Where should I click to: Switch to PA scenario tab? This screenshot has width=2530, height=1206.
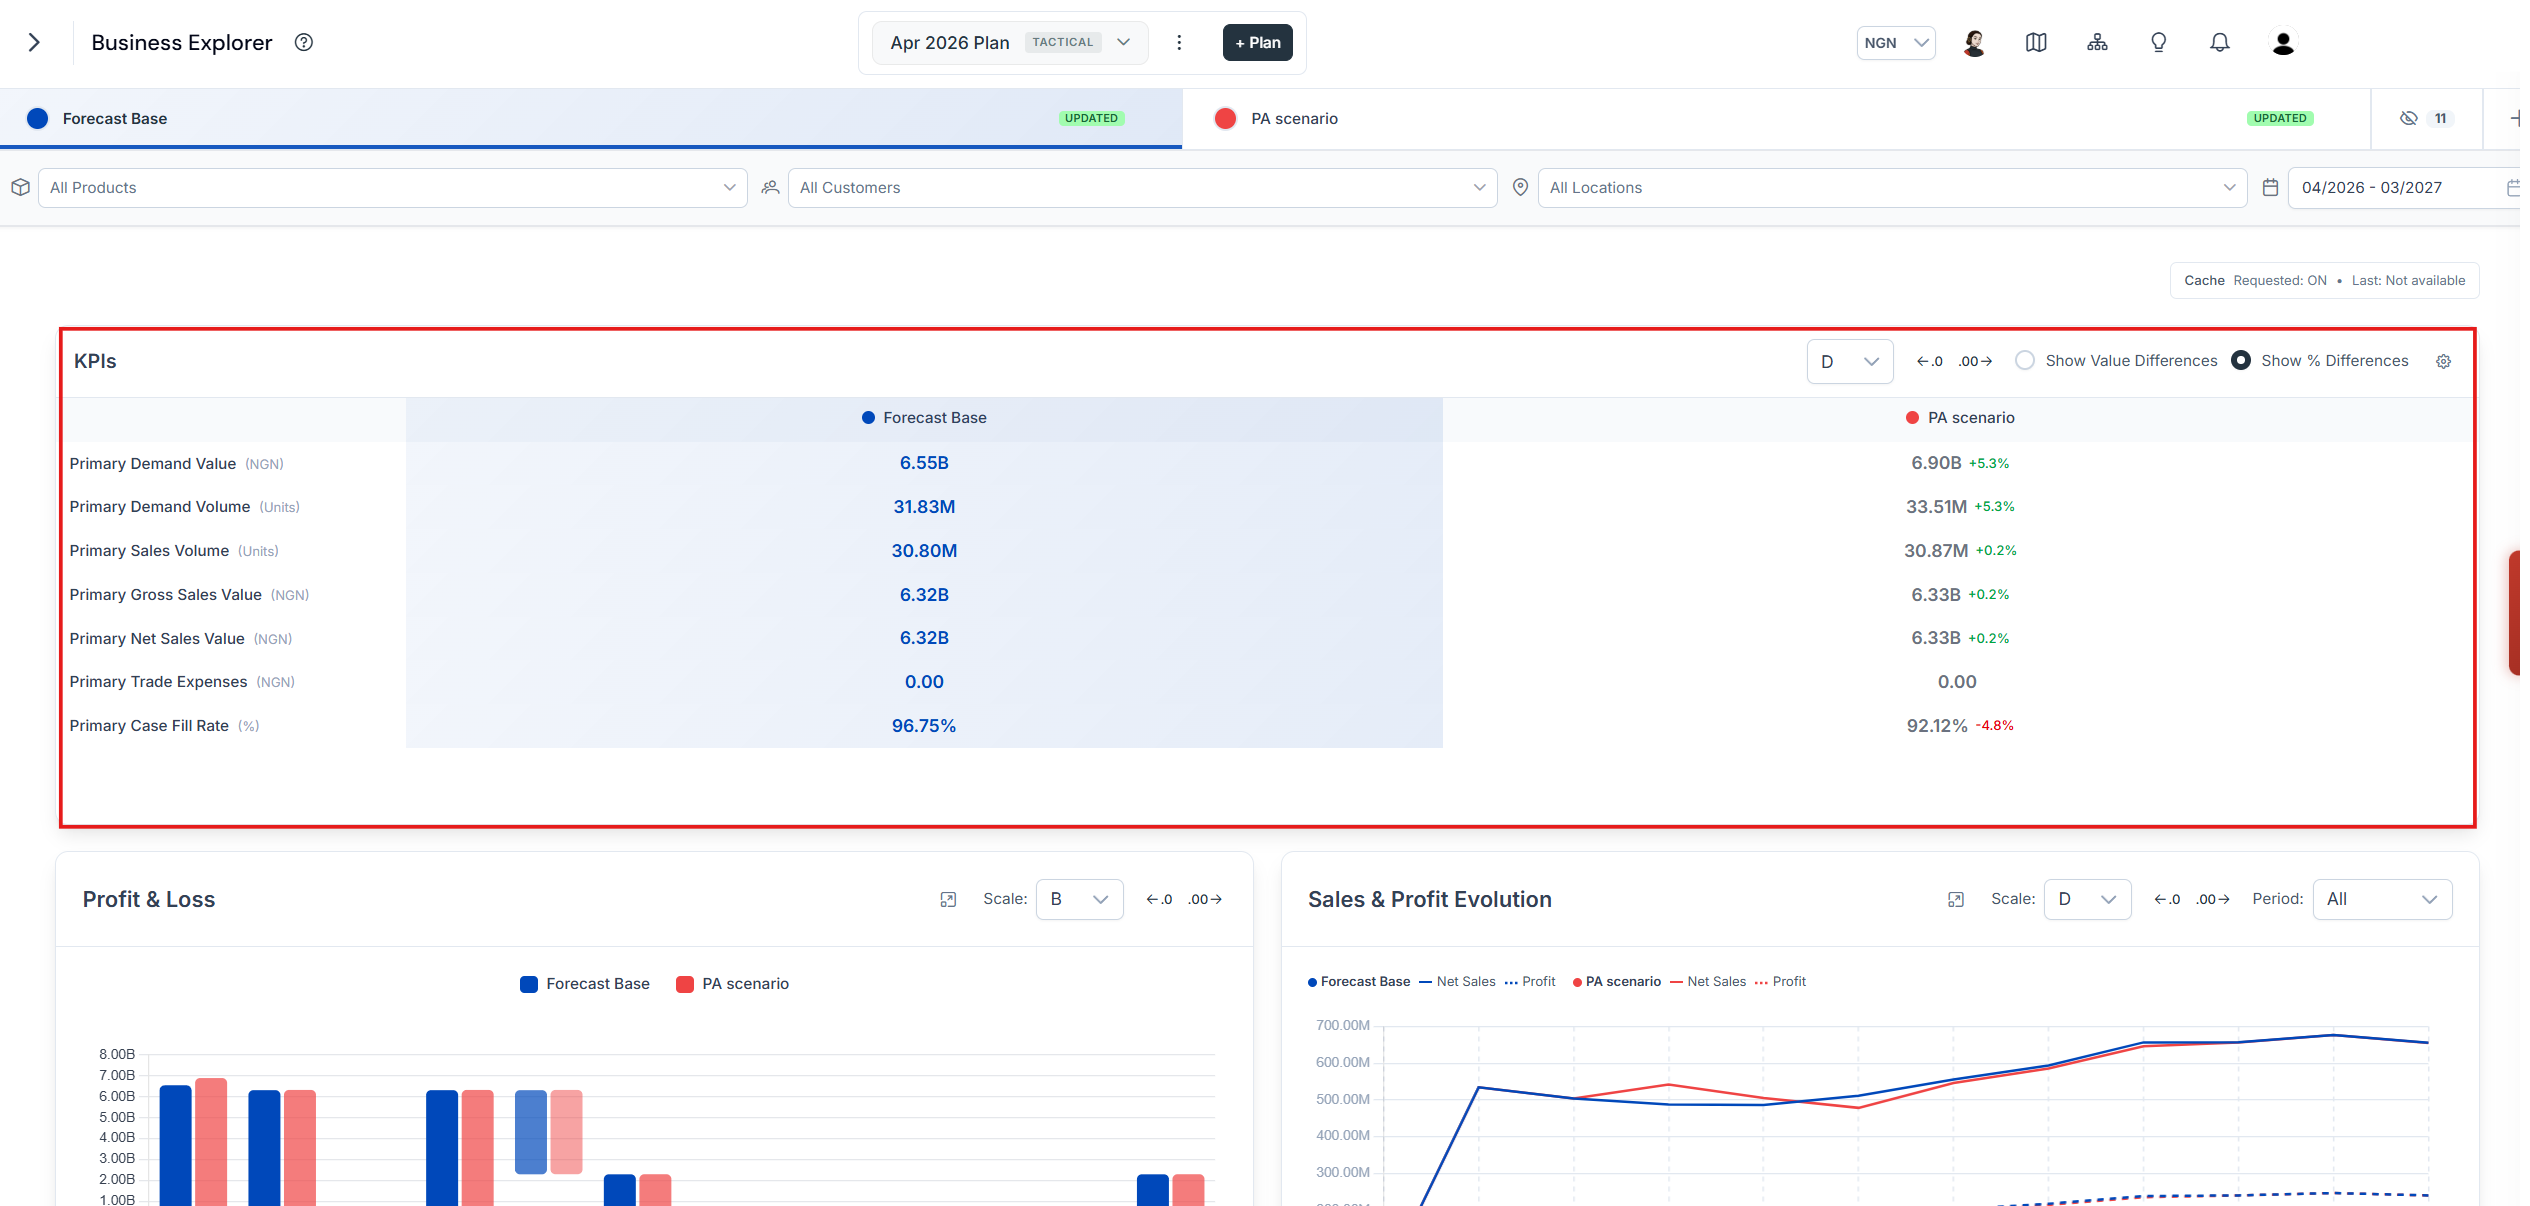(1776, 118)
